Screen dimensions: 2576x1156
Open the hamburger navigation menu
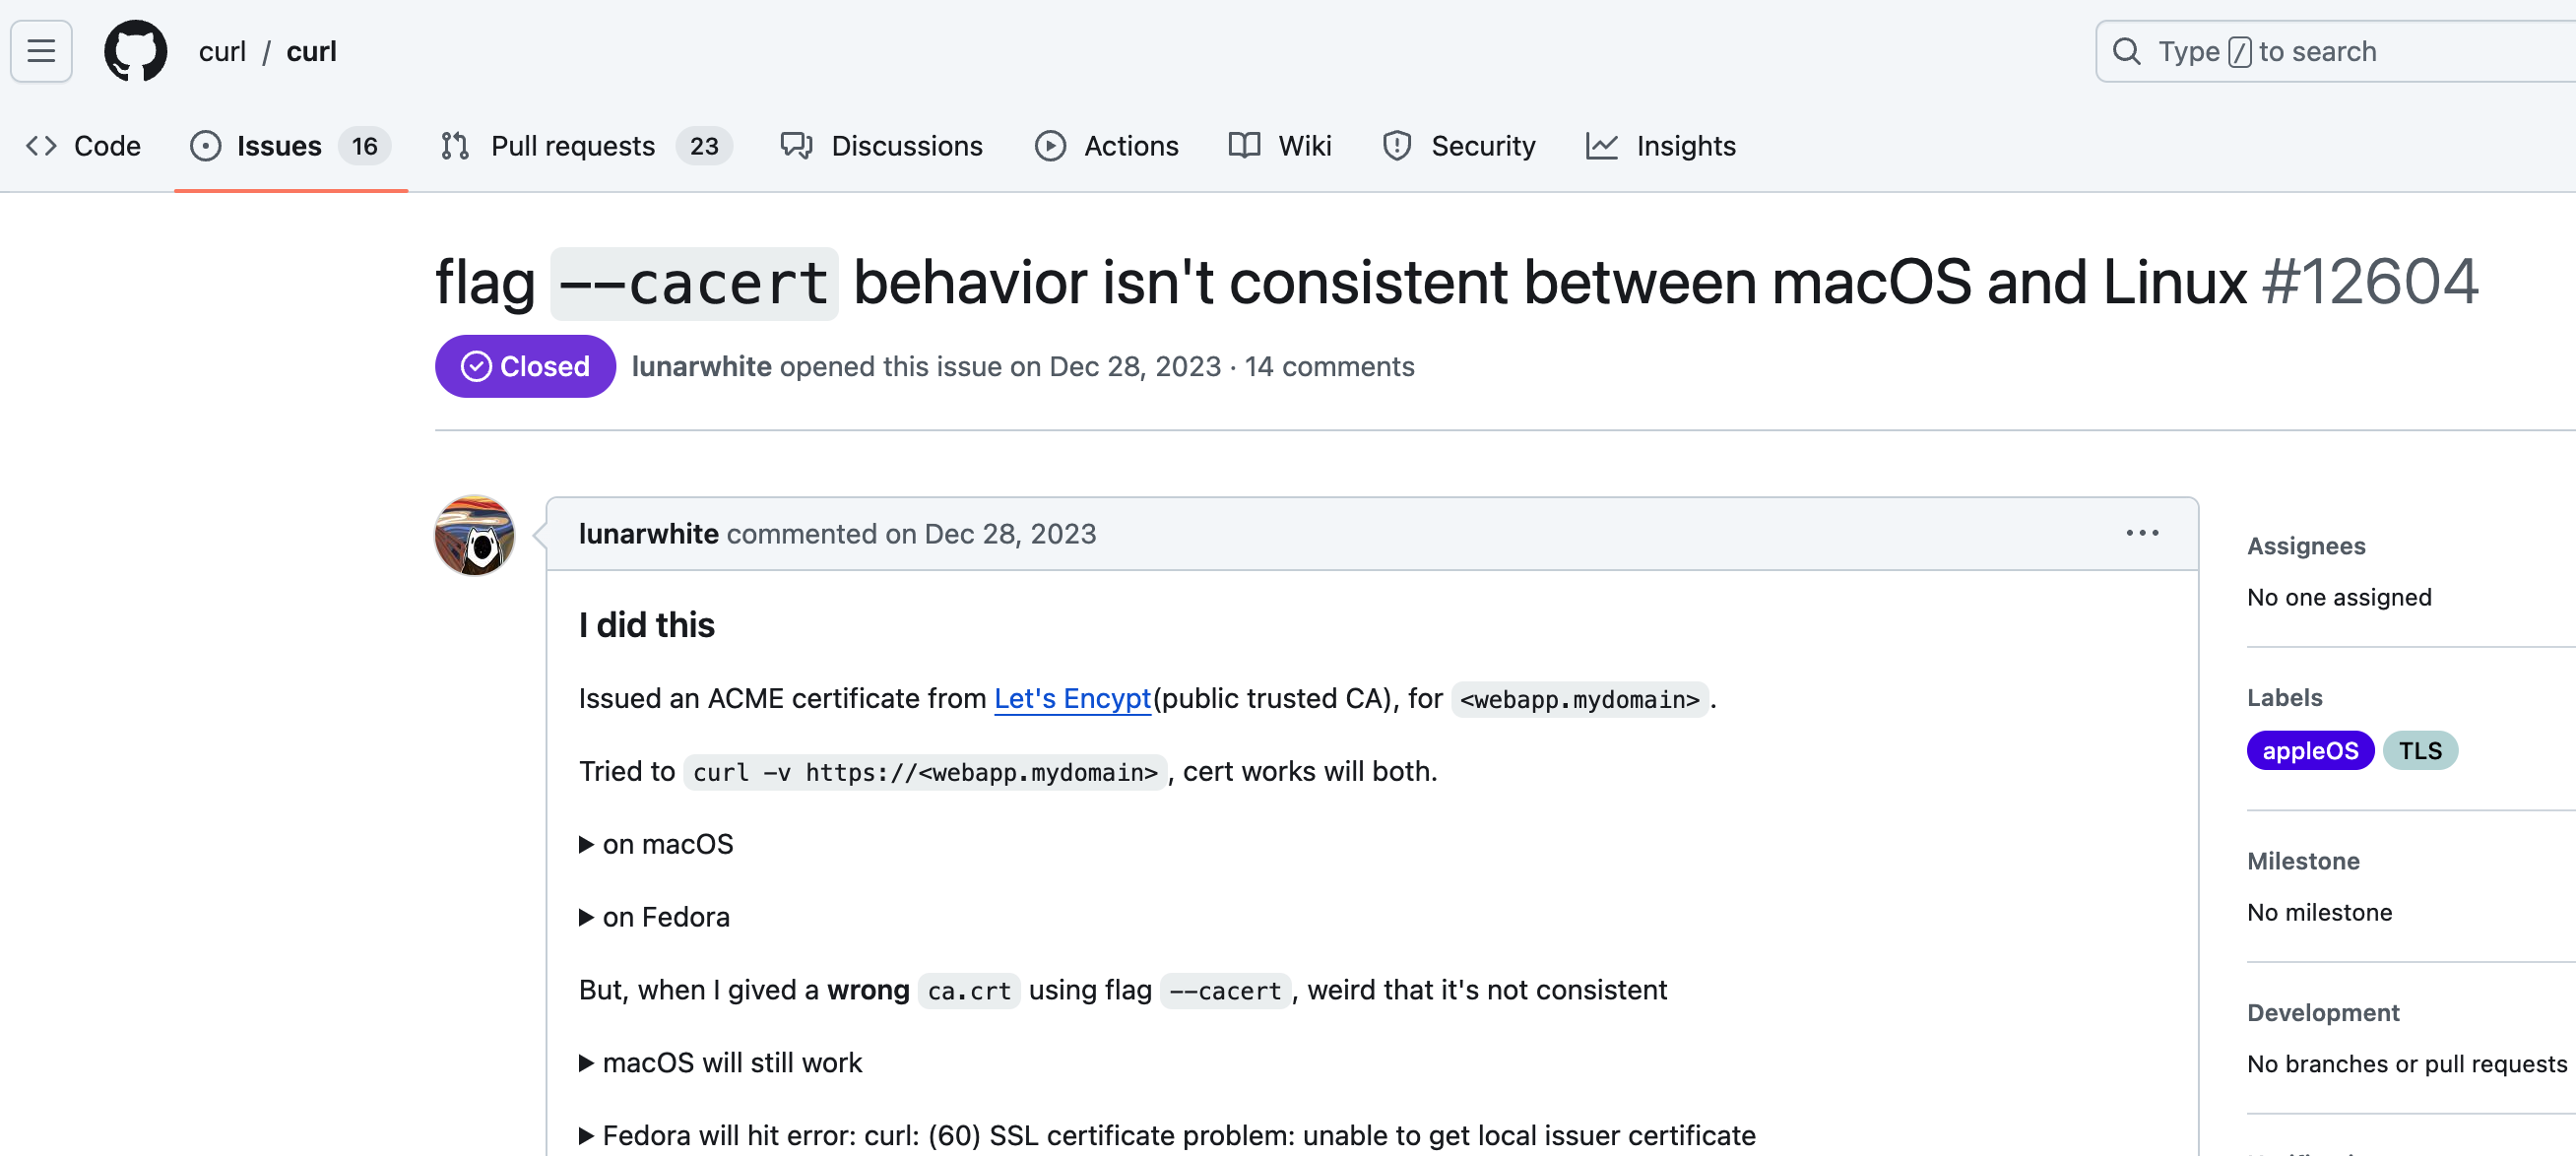click(41, 51)
